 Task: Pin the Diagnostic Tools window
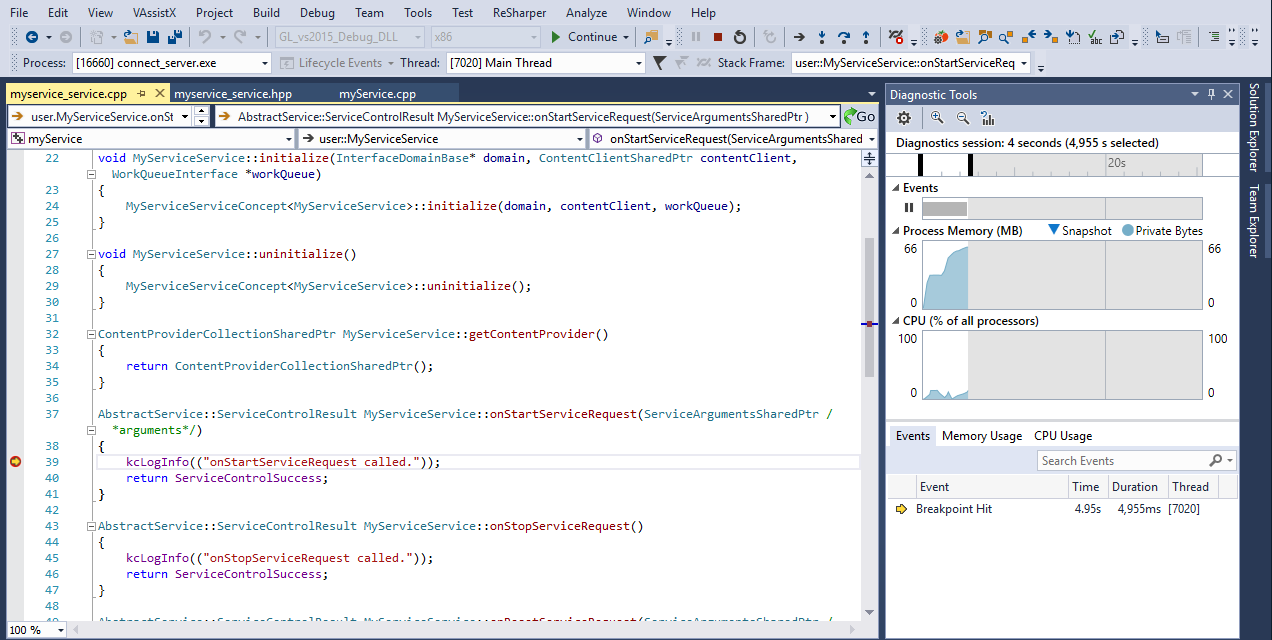tap(1211, 94)
